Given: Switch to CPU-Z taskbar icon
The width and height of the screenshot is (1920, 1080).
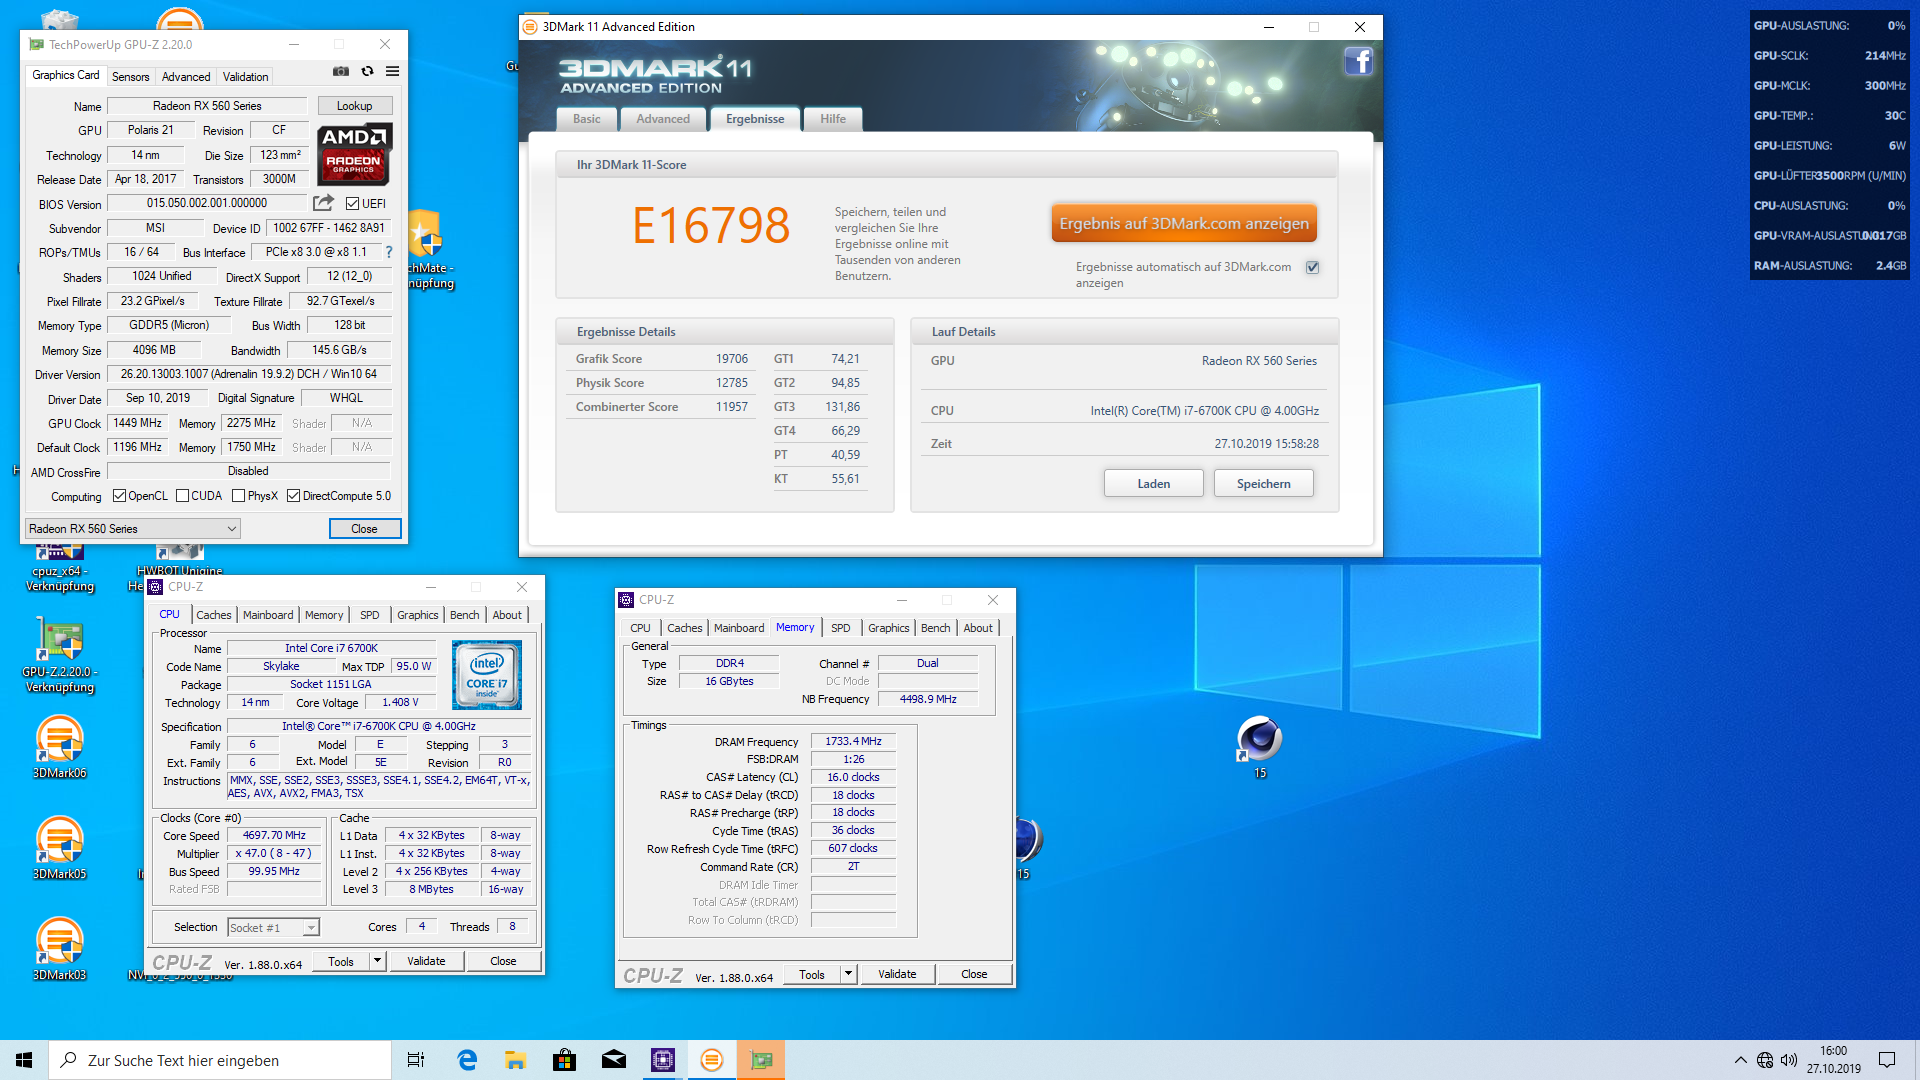Looking at the screenshot, I should click(x=663, y=1060).
